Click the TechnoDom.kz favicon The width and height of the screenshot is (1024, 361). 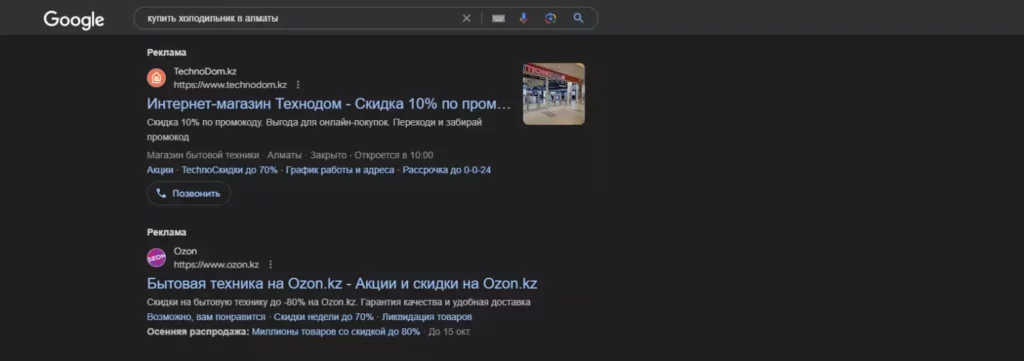click(x=156, y=78)
